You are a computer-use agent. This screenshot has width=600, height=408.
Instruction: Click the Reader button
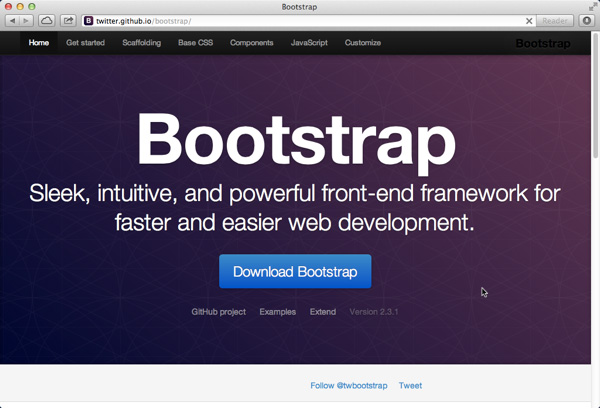pyautogui.click(x=554, y=21)
